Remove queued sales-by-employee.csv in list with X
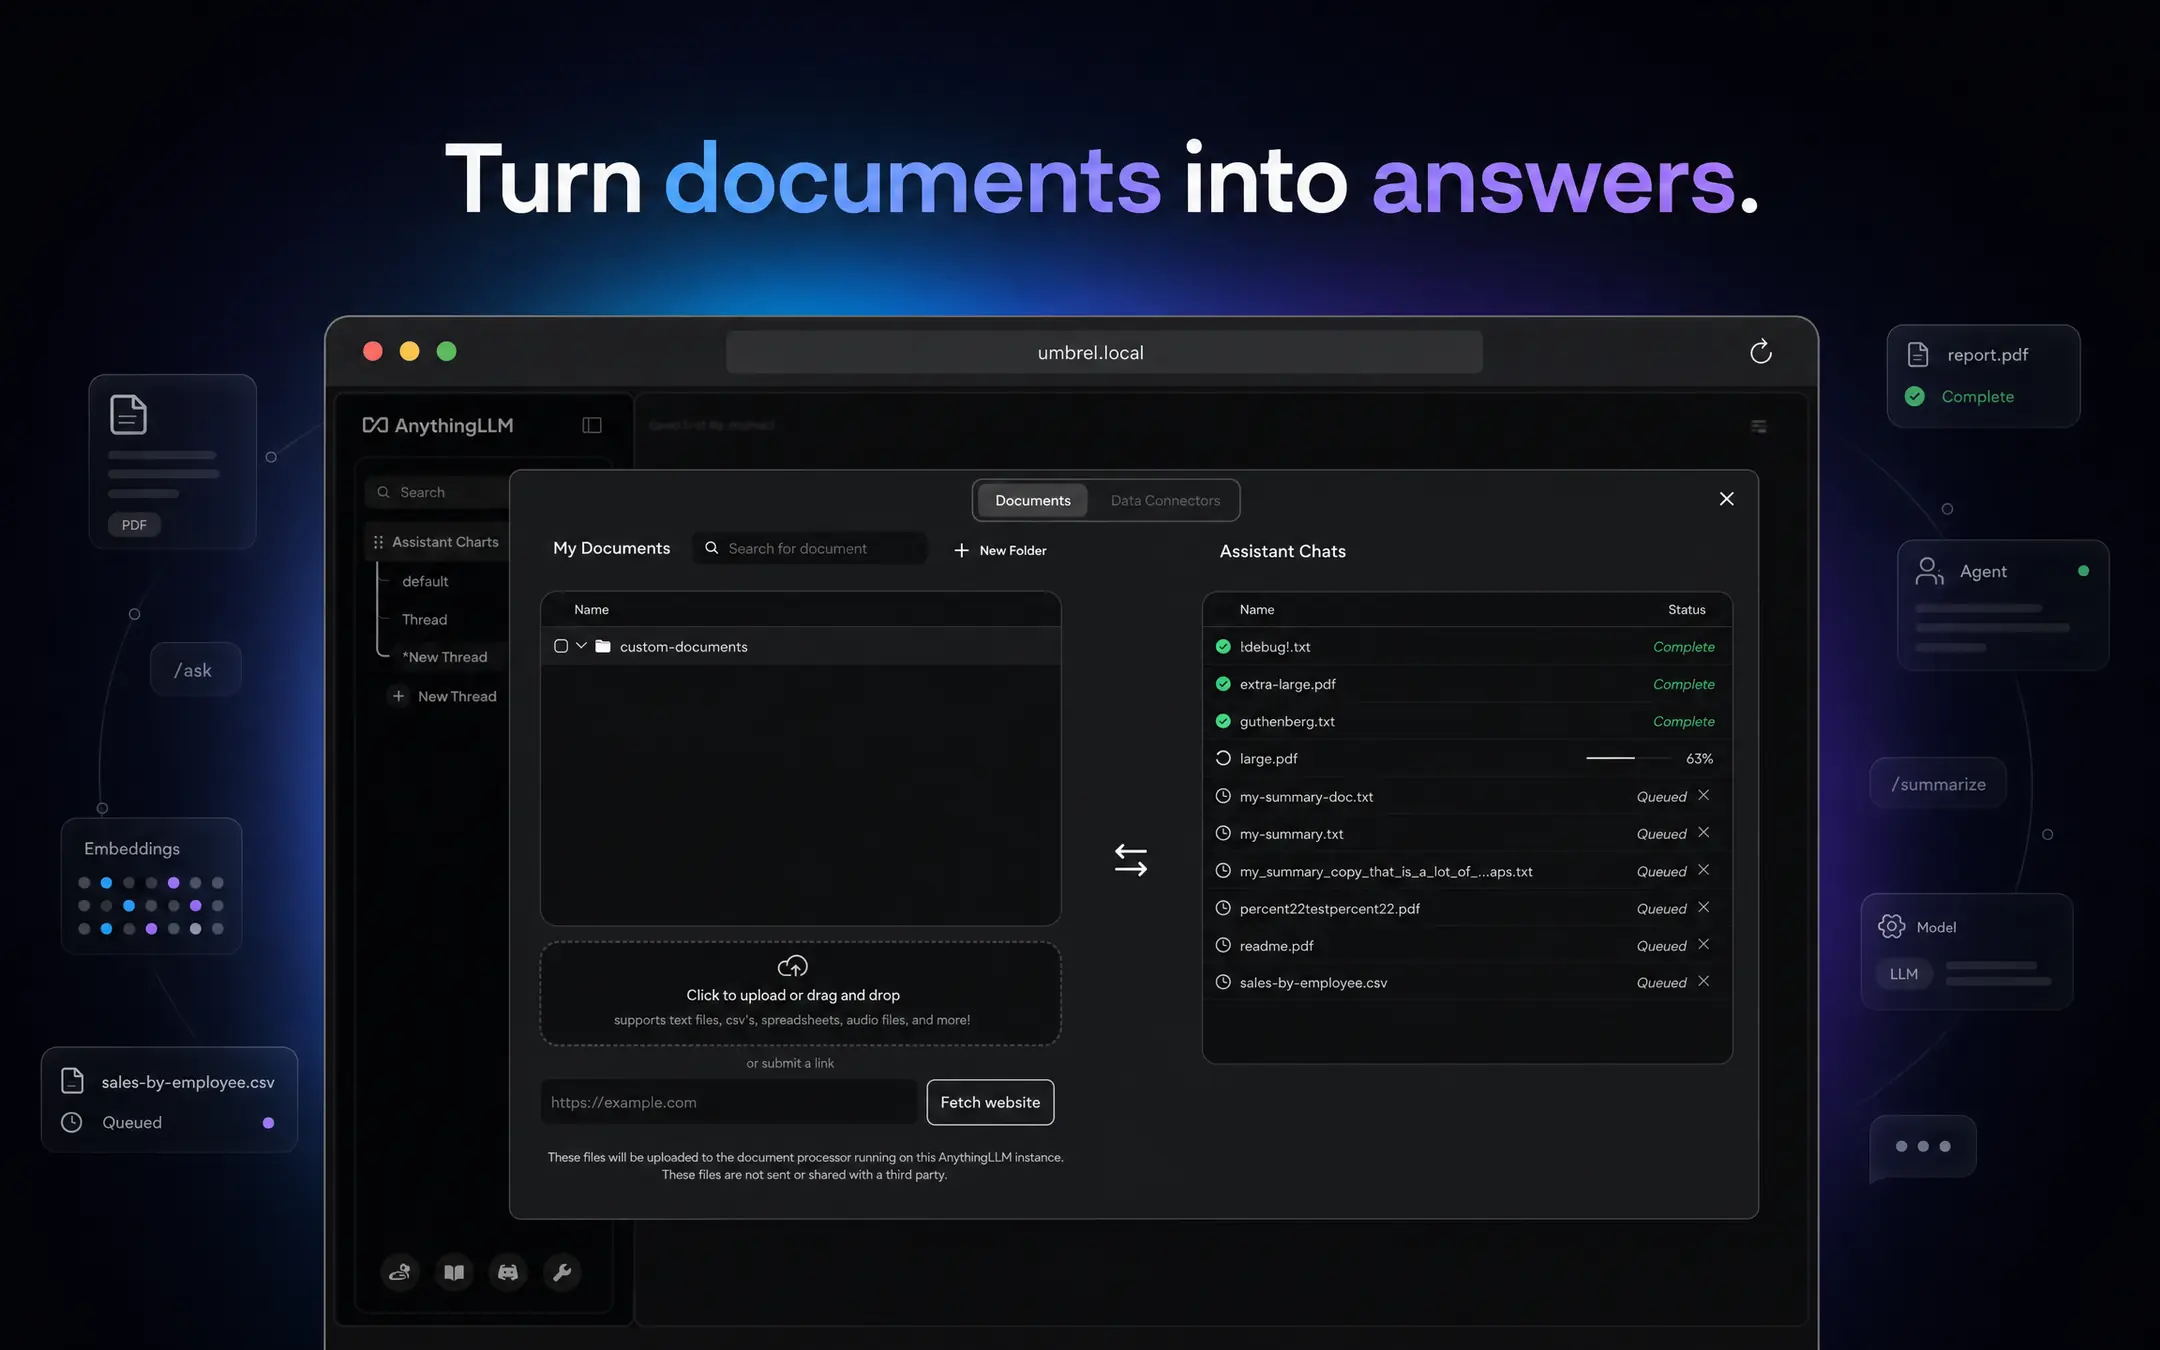2160x1350 pixels. coord(1704,981)
